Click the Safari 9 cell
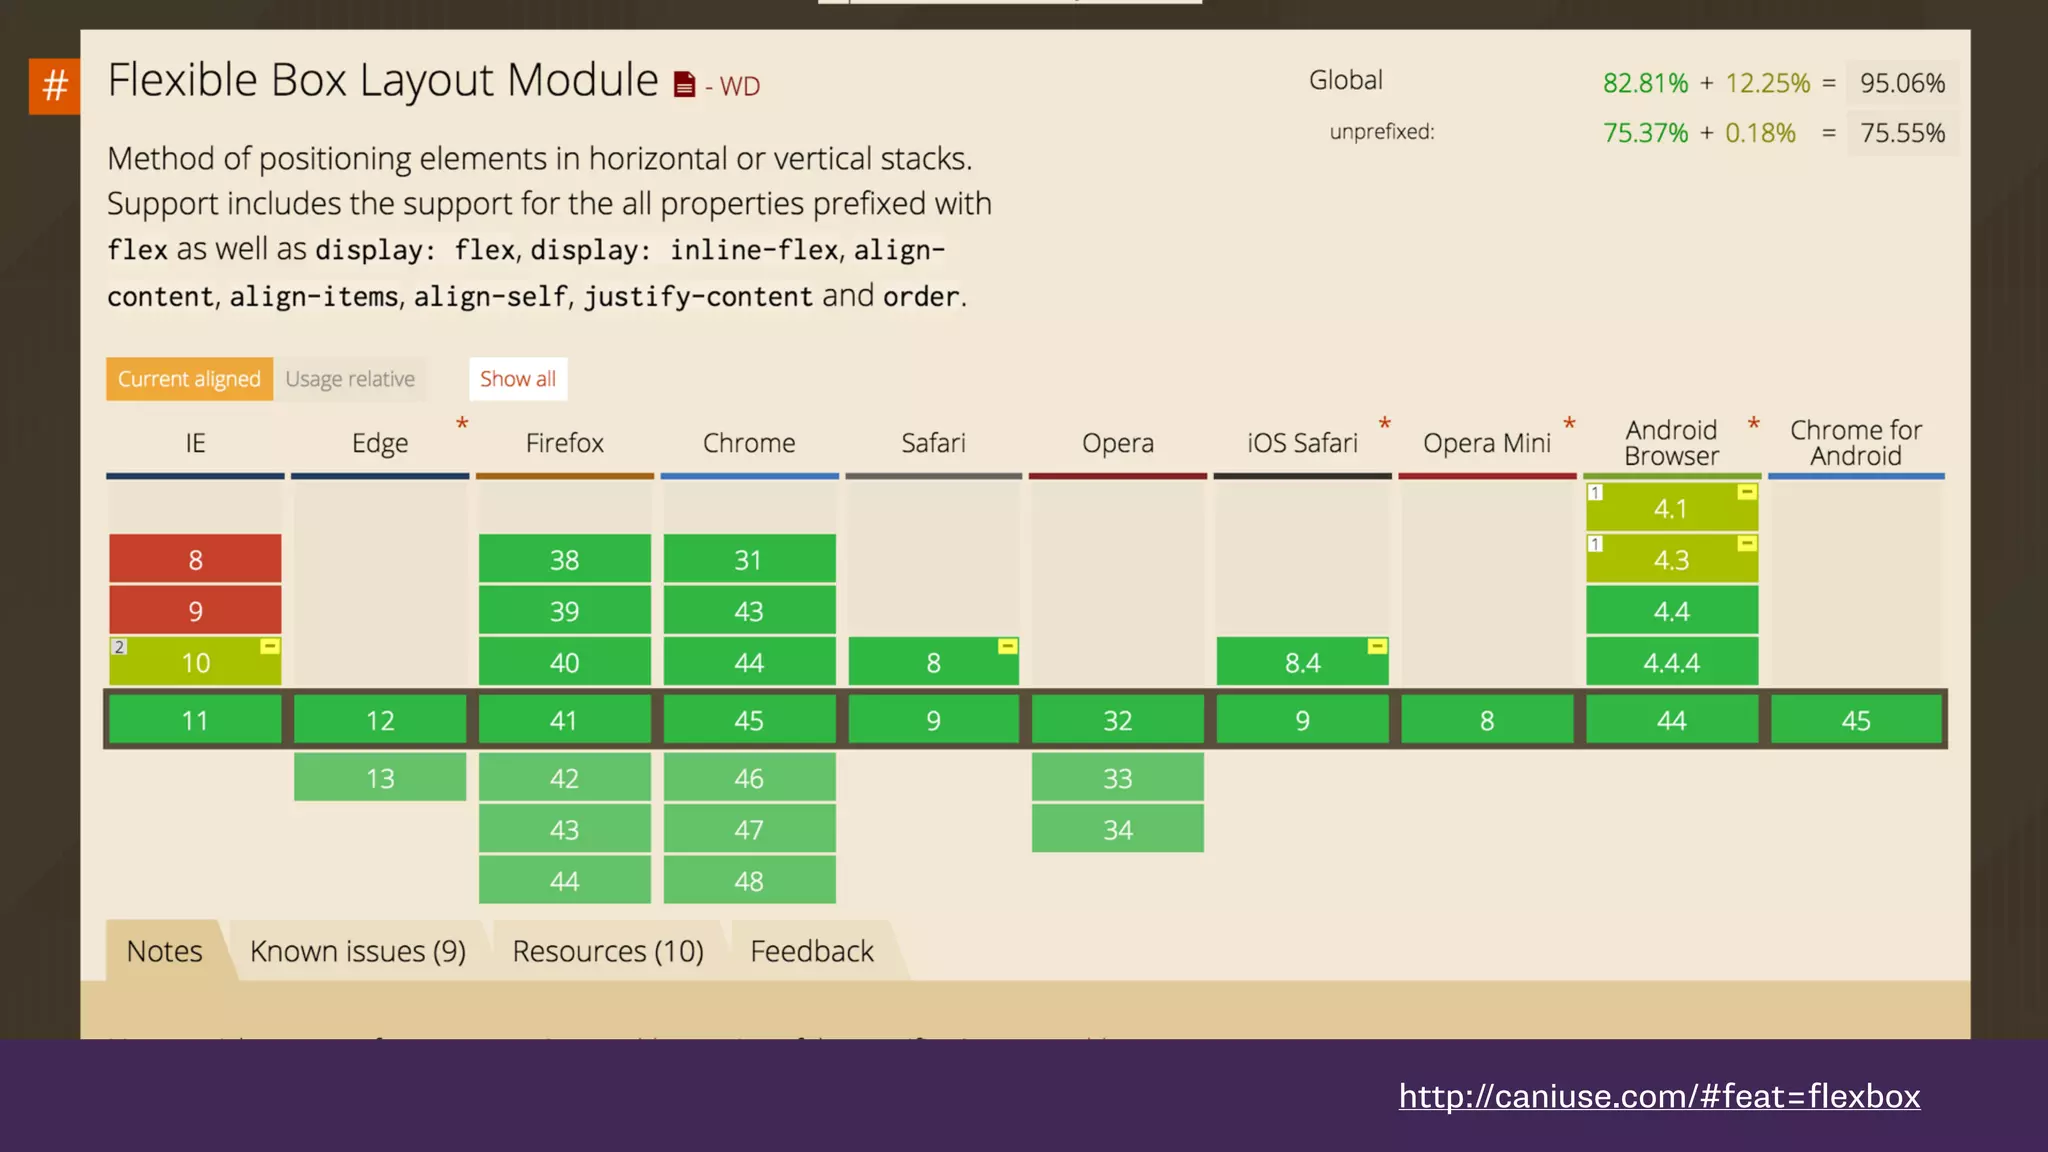The height and width of the screenshot is (1152, 2048). (934, 720)
